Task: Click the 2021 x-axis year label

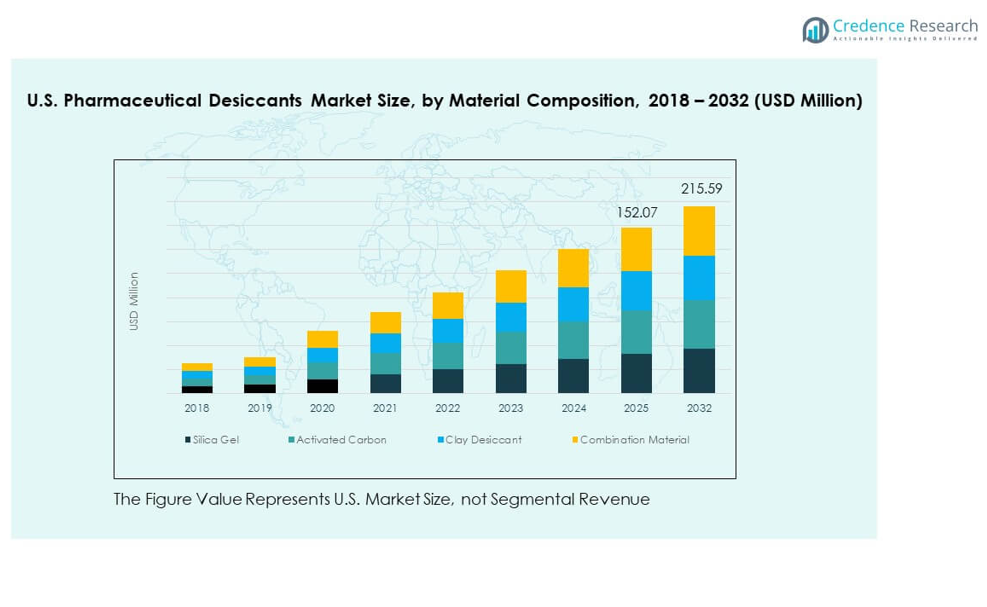Action: coord(385,408)
